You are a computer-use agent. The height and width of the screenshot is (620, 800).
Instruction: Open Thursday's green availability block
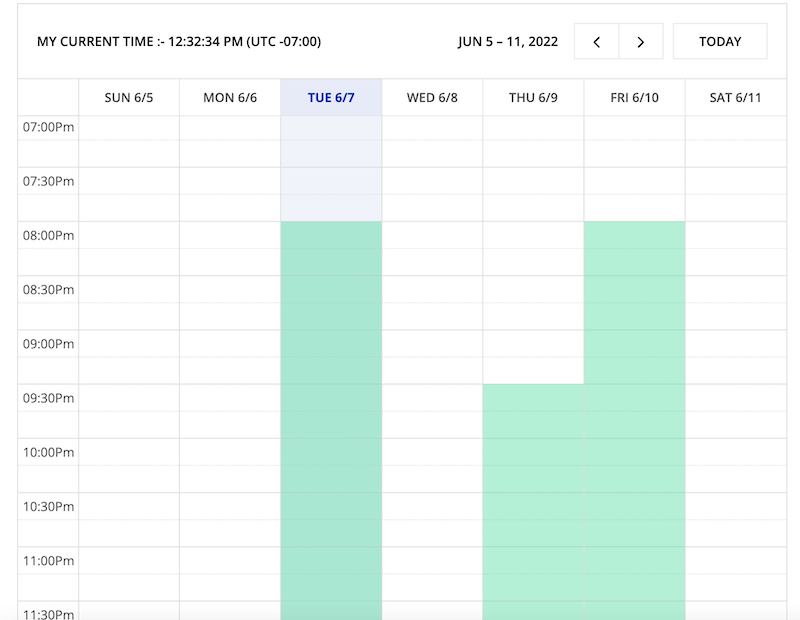(x=533, y=502)
